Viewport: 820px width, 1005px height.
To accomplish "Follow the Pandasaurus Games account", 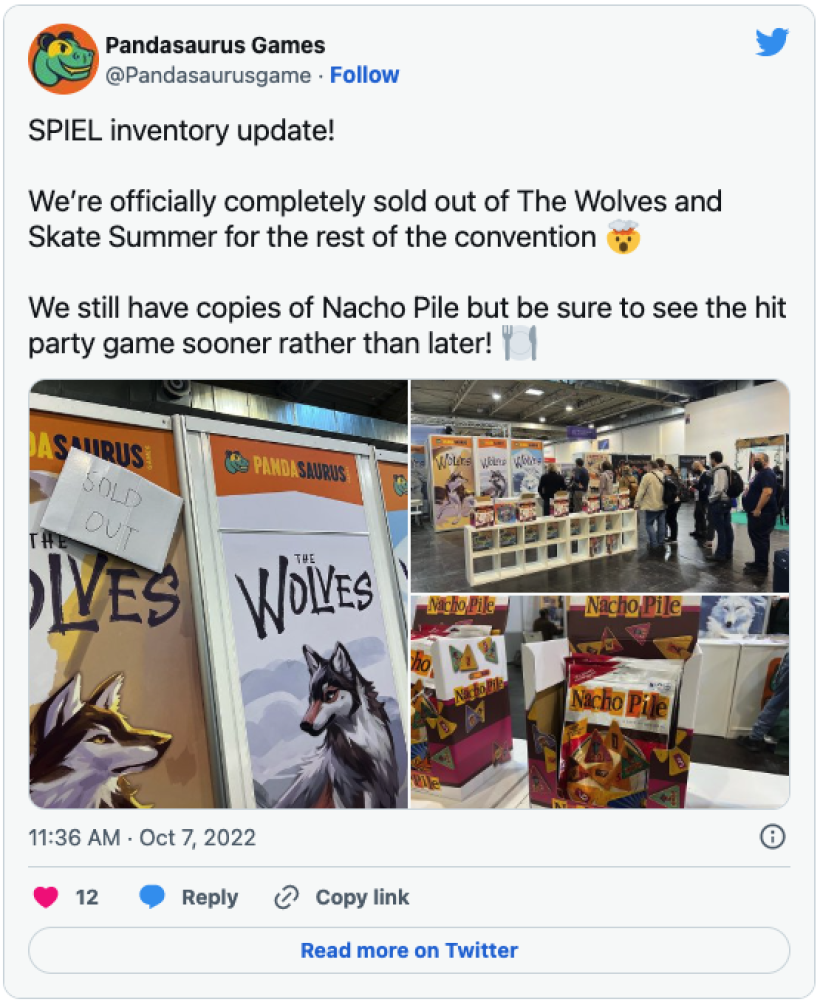I will tap(364, 75).
